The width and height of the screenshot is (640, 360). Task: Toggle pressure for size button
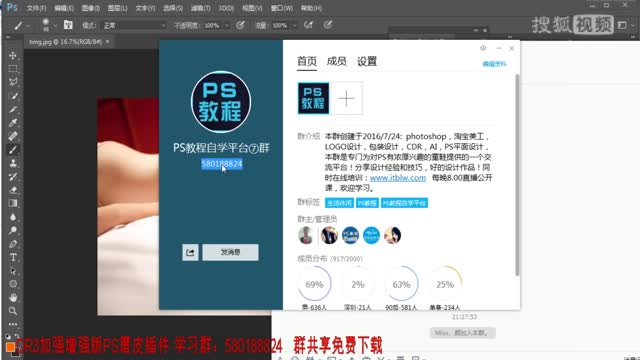[327, 25]
